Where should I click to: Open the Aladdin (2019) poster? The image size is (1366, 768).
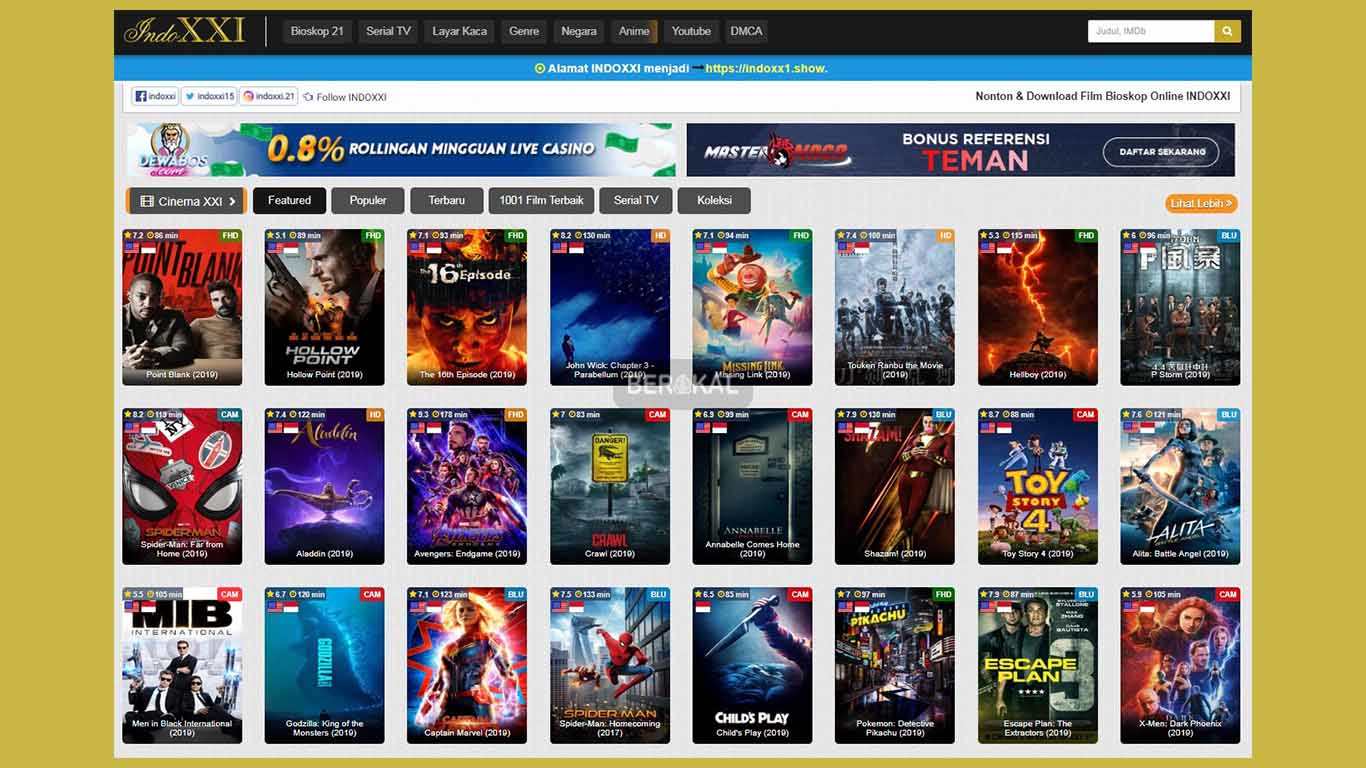tap(324, 486)
